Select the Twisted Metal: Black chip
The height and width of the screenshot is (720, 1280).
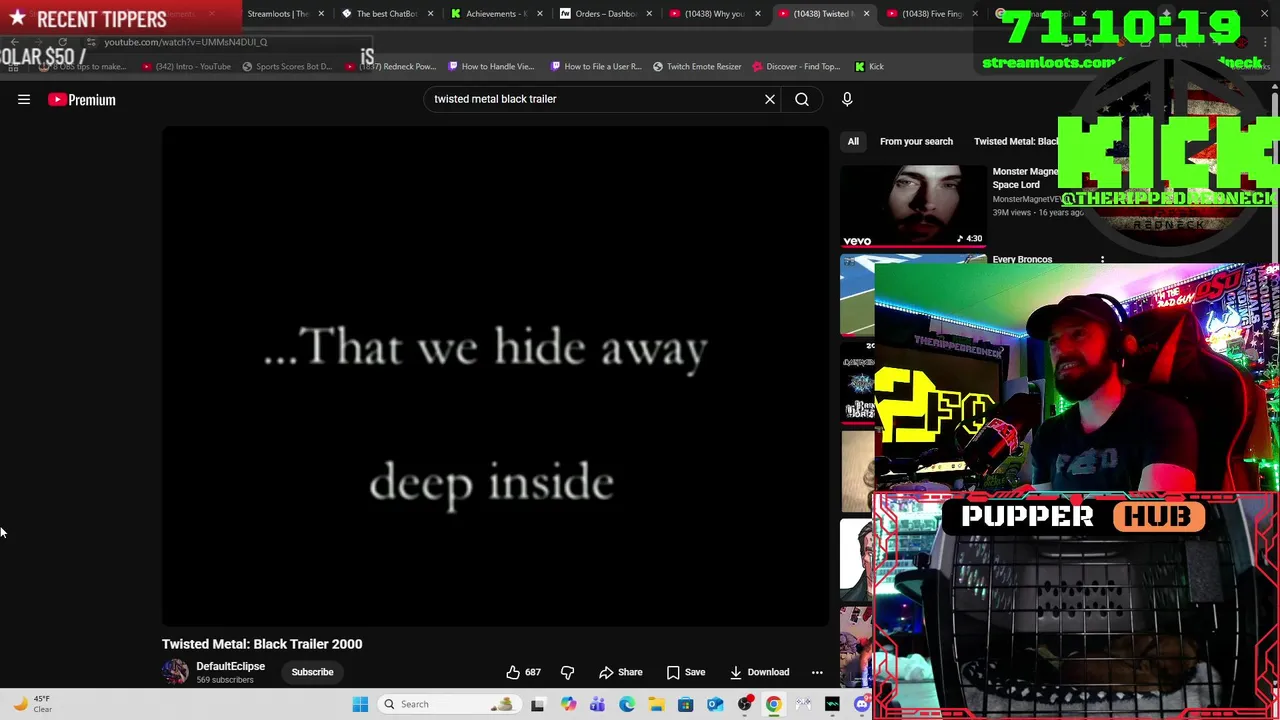click(x=1016, y=141)
